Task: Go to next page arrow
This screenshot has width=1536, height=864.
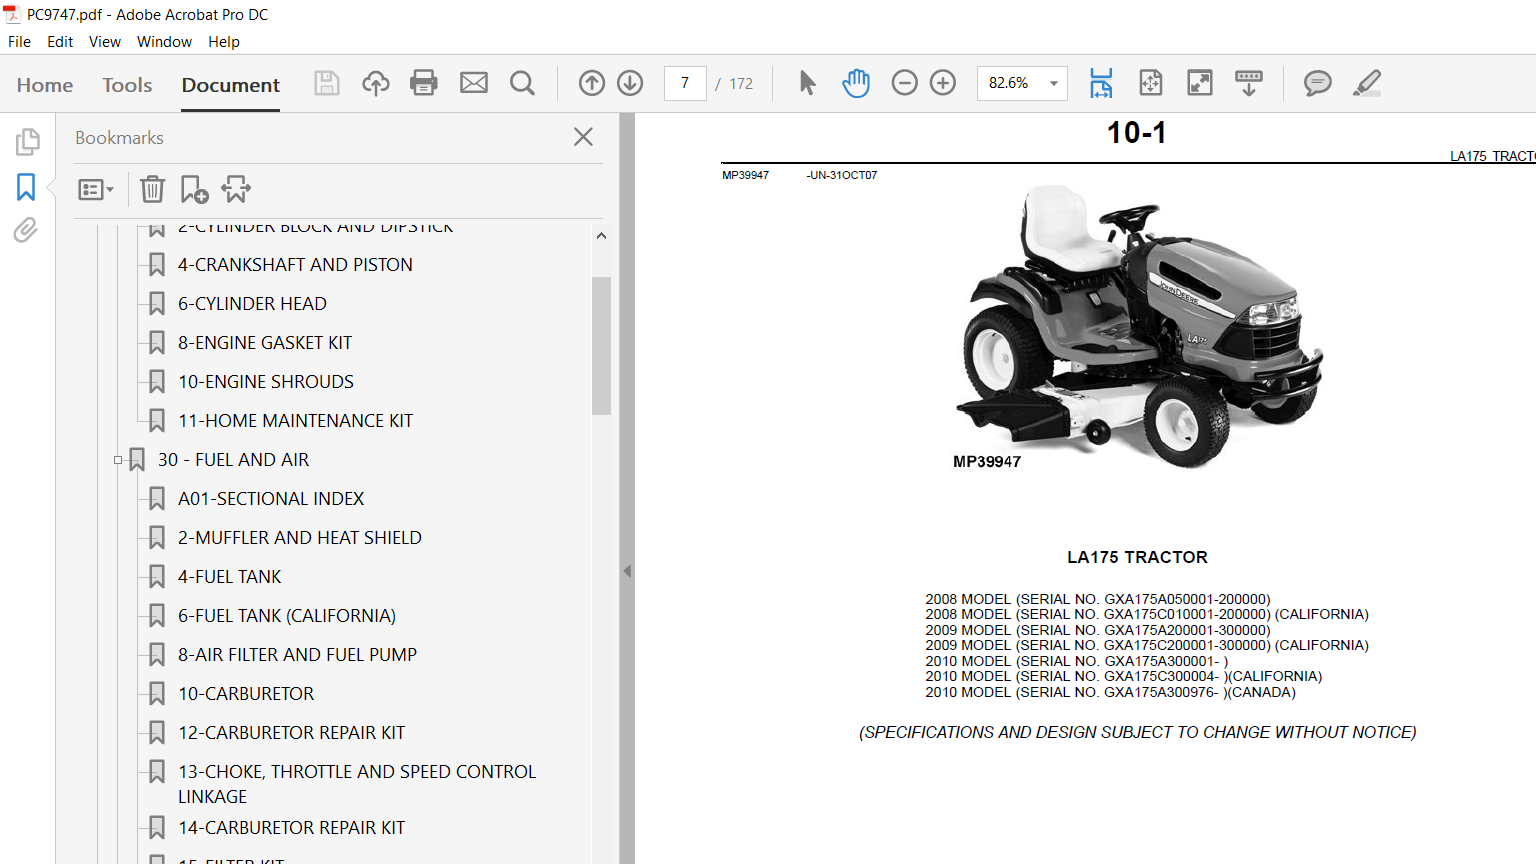Action: (630, 83)
